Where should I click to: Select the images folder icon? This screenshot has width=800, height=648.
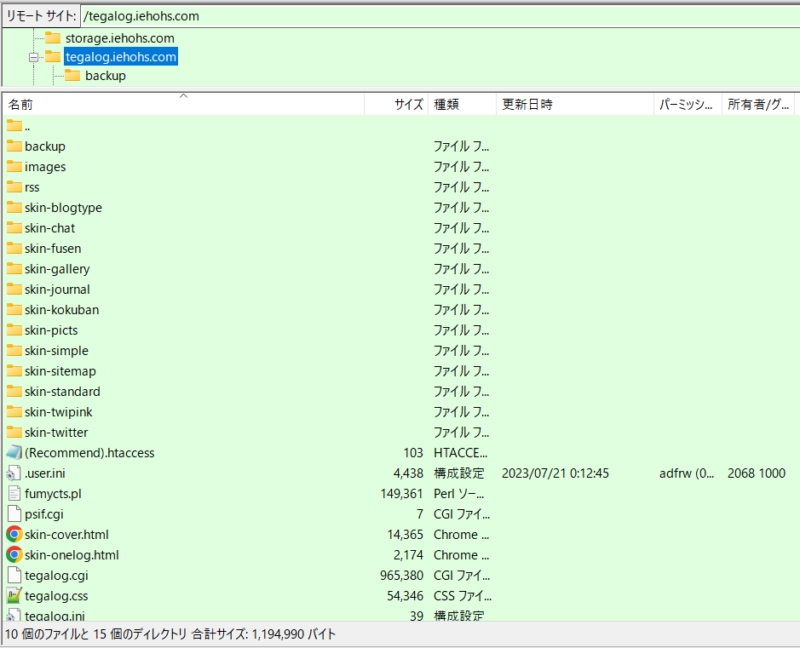point(14,166)
